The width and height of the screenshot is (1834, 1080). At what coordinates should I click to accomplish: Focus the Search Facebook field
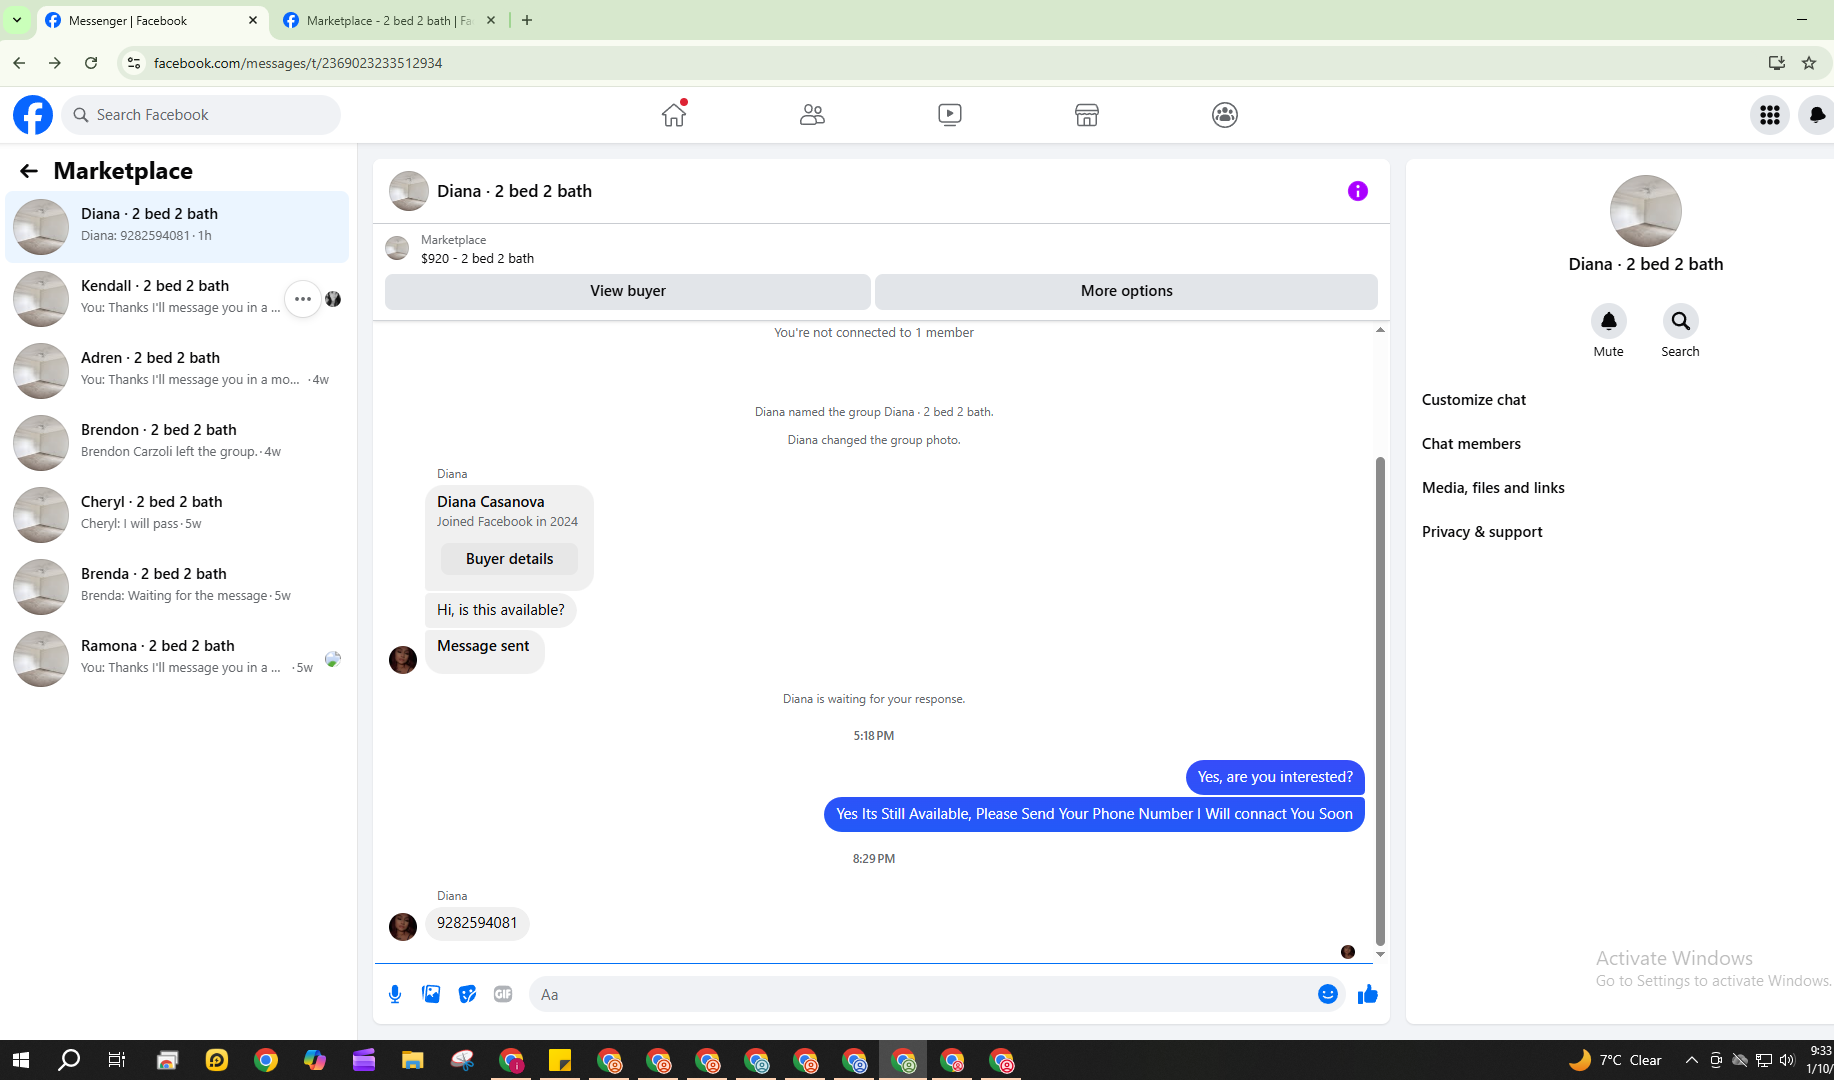201,115
